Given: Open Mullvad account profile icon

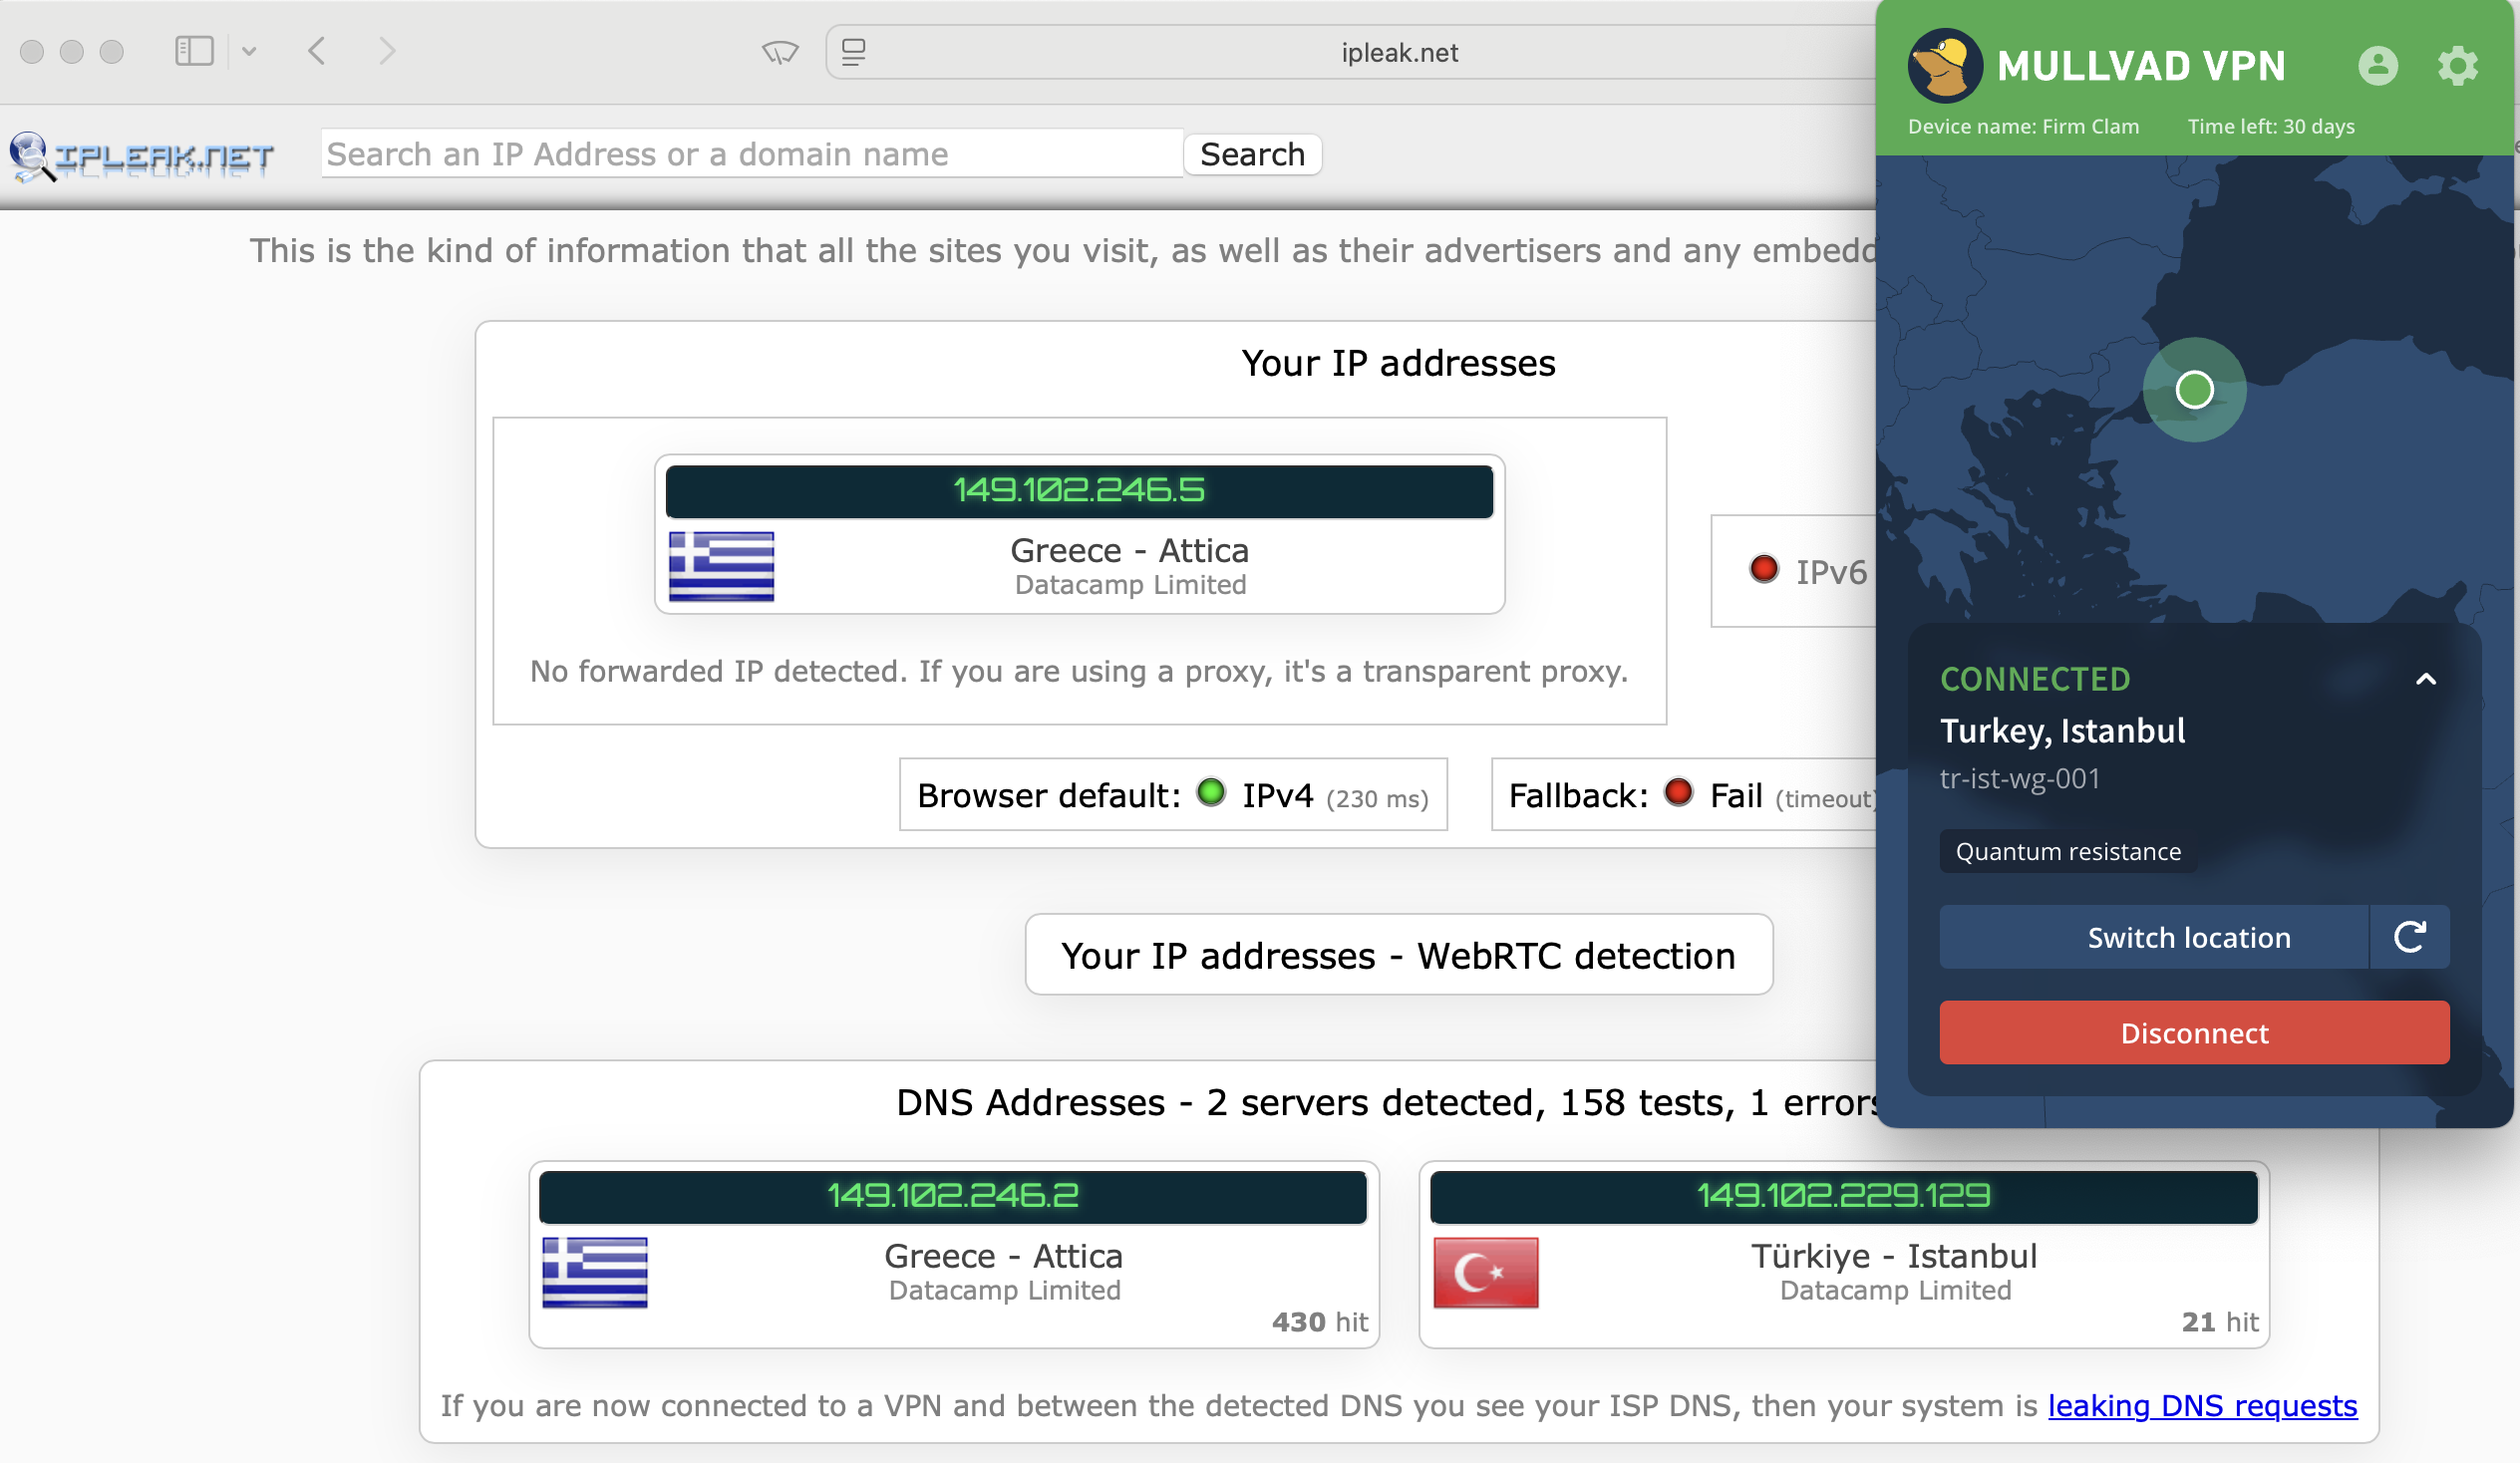Looking at the screenshot, I should coord(2377,66).
